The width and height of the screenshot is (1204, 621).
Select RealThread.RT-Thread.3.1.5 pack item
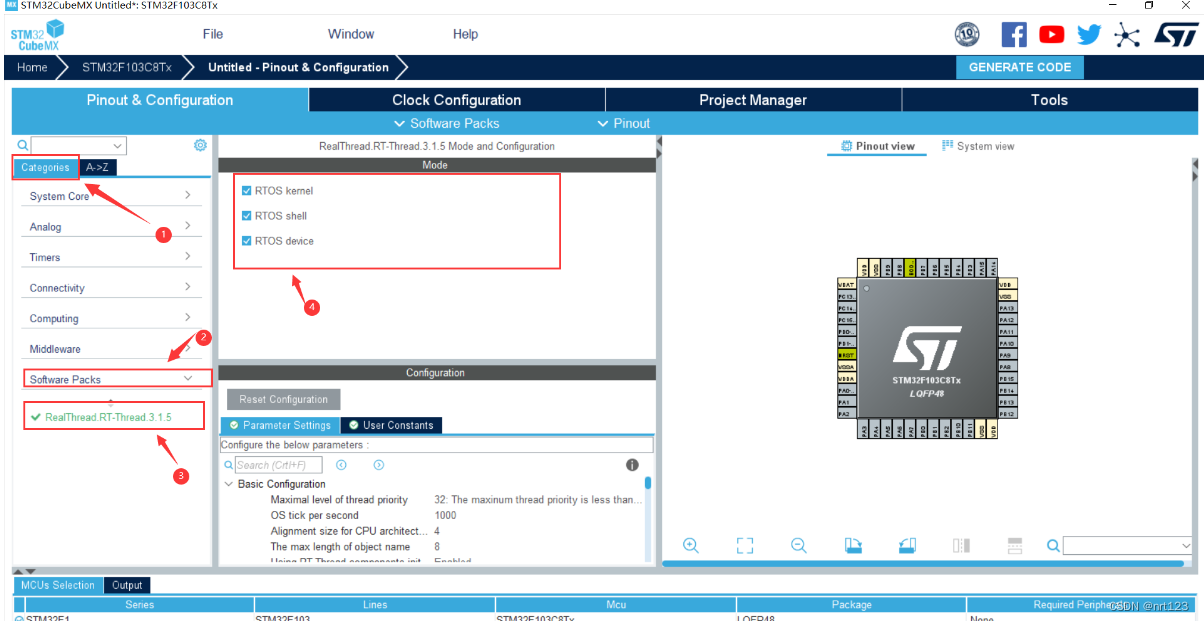coord(101,417)
